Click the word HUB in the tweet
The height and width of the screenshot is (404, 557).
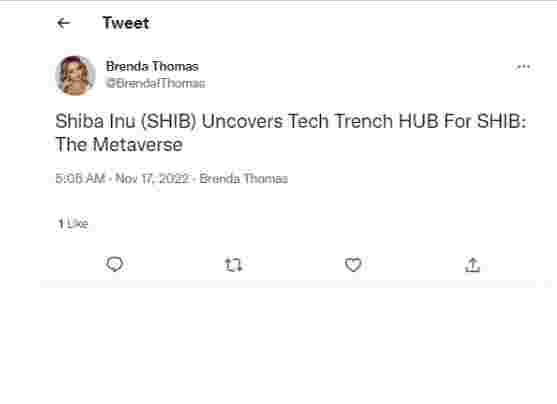[x=418, y=121]
